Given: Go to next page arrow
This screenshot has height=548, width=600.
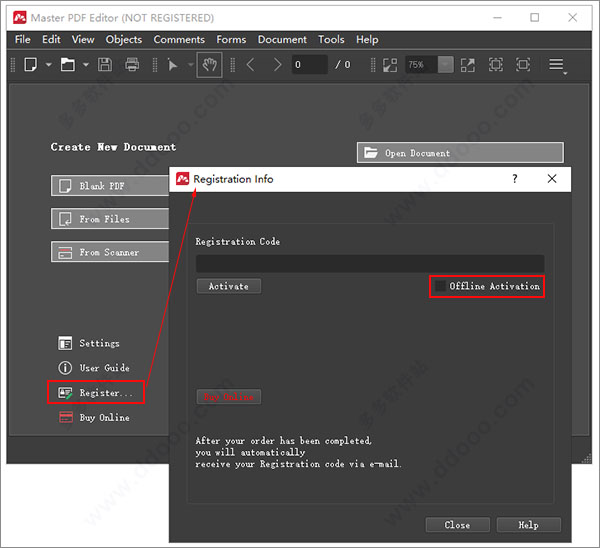Looking at the screenshot, I should (x=277, y=65).
